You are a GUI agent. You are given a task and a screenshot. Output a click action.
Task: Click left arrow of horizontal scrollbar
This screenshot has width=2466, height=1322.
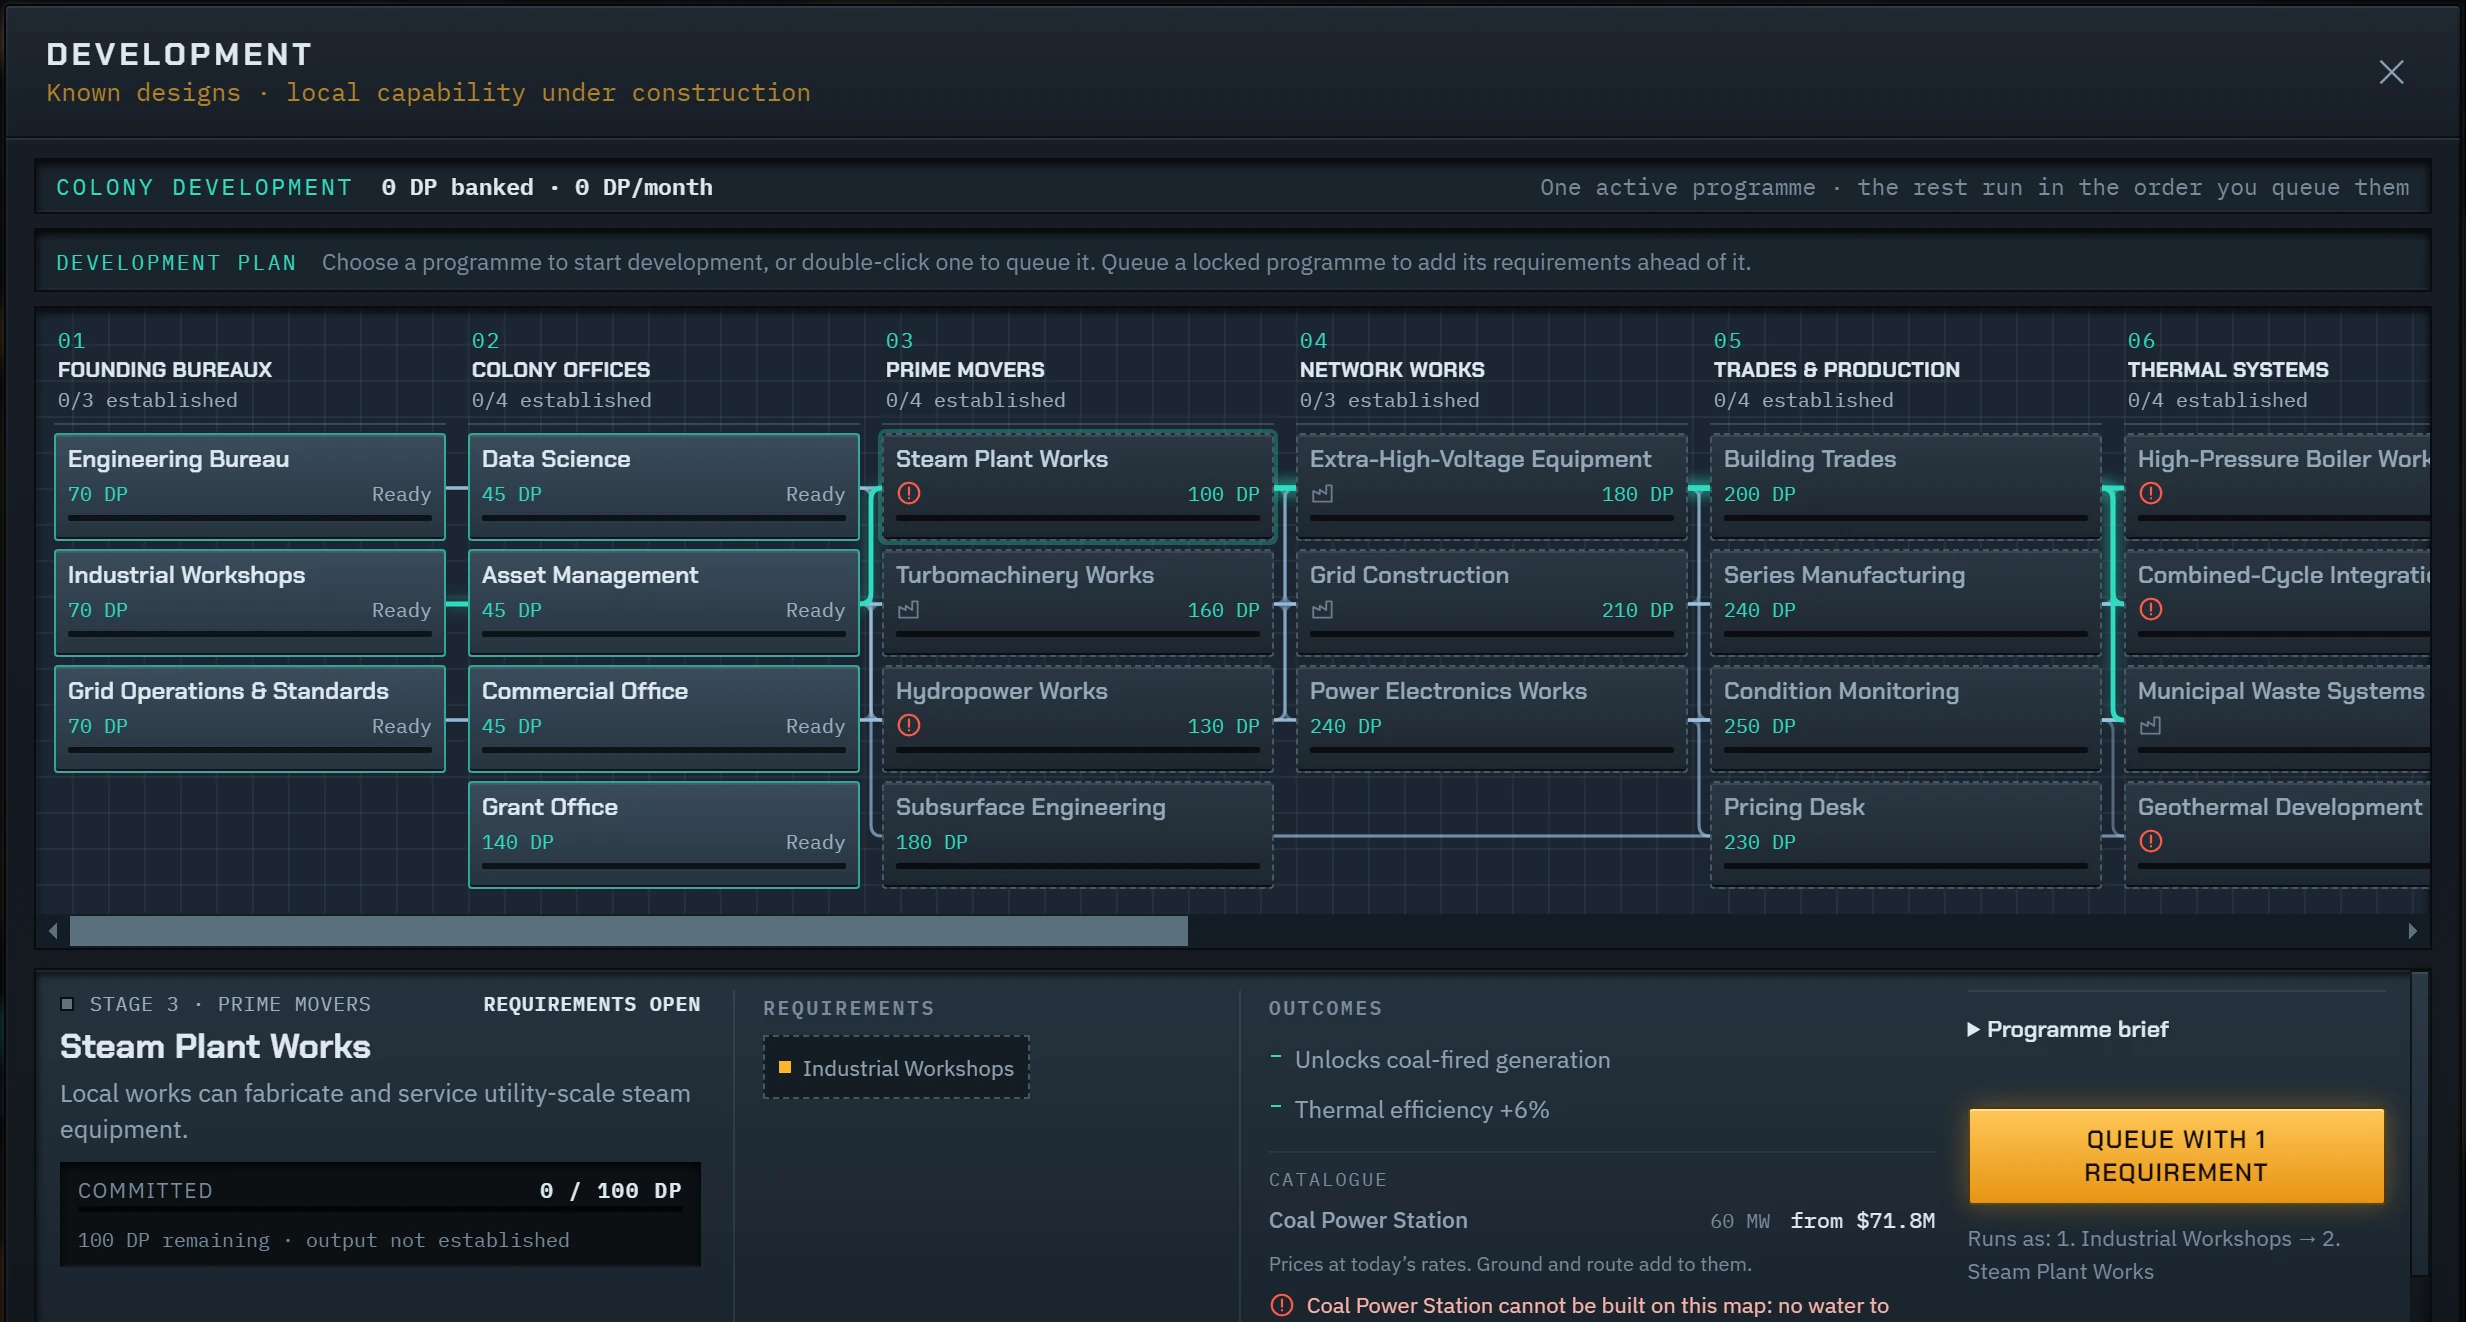click(x=53, y=931)
